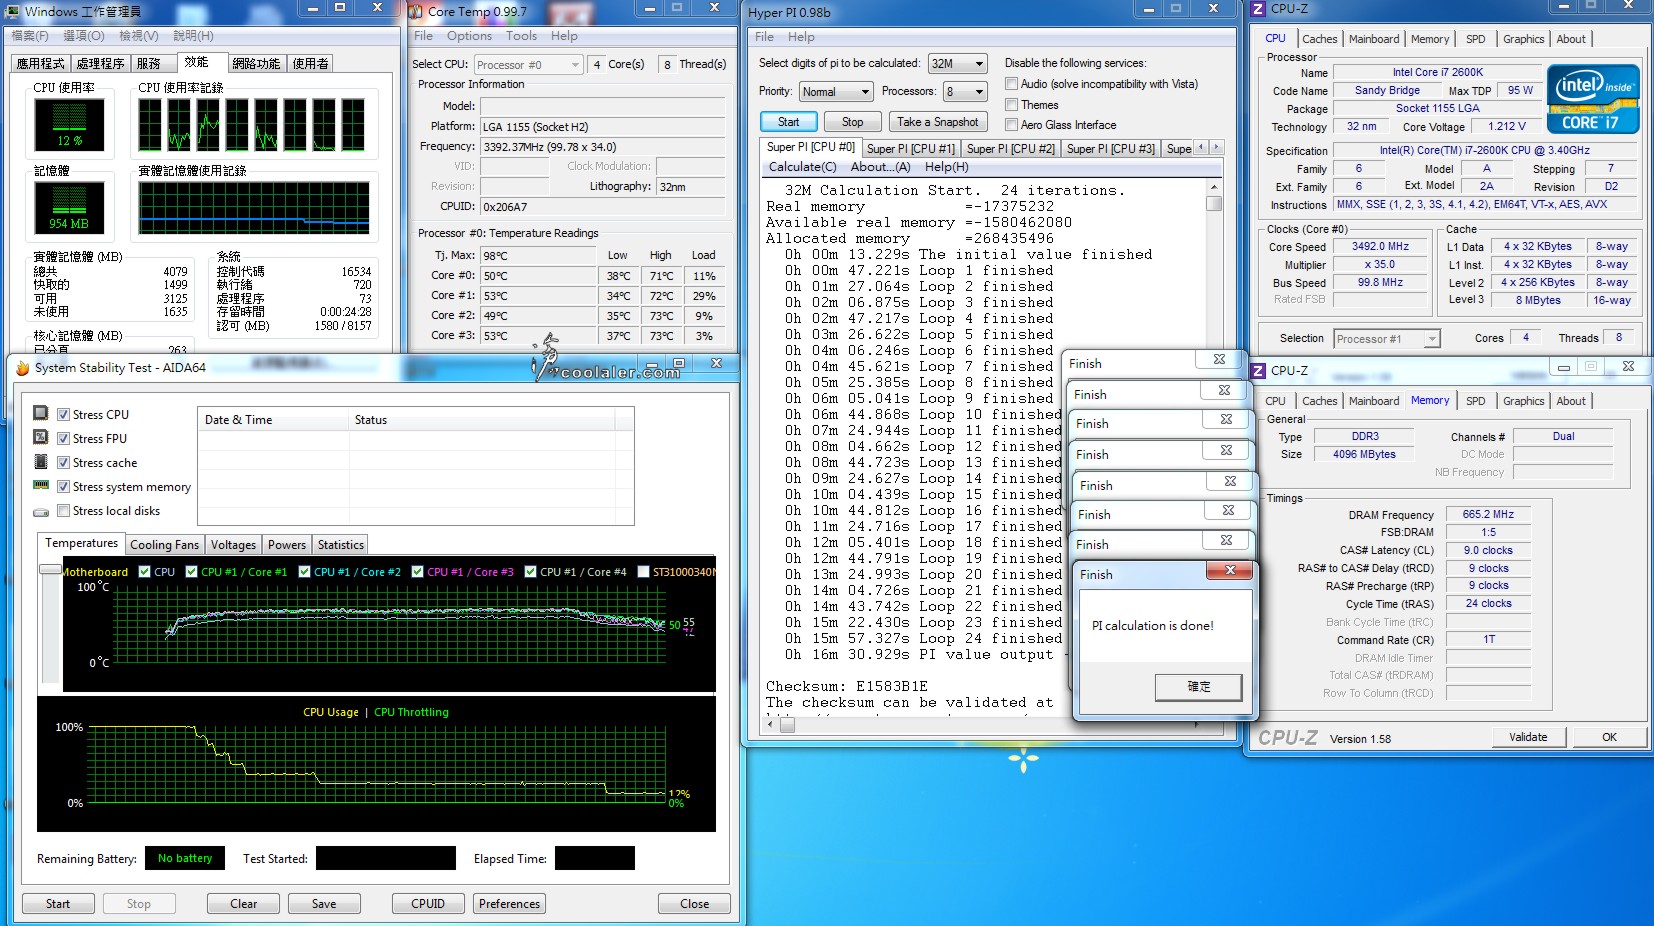
Task: Select Statistics tab in AIDA64
Action: click(x=340, y=545)
